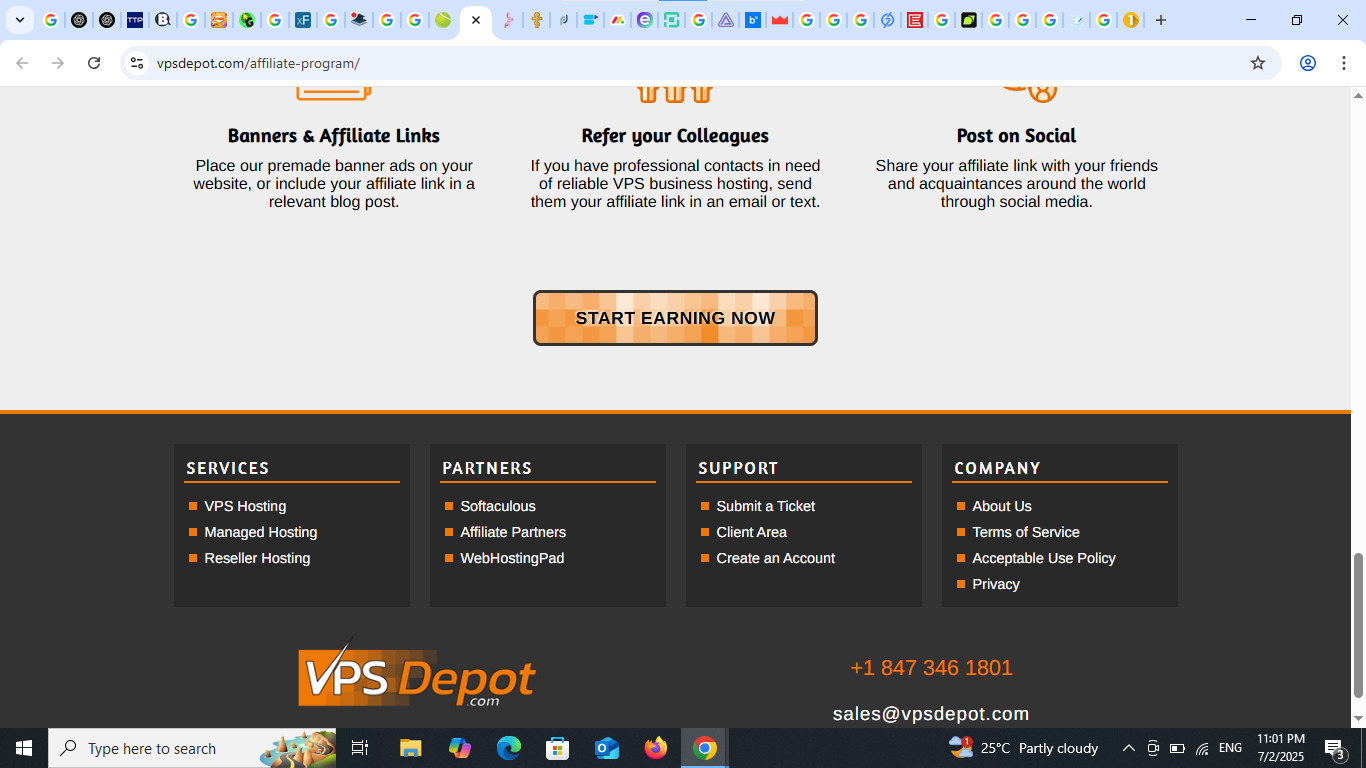Reload the vpsdepot.com page
1366x768 pixels.
click(94, 63)
